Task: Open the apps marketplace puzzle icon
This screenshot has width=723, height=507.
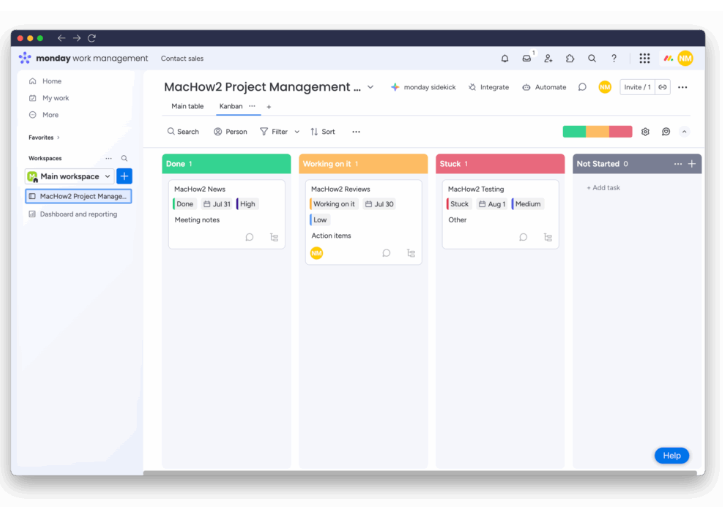Action: click(570, 59)
